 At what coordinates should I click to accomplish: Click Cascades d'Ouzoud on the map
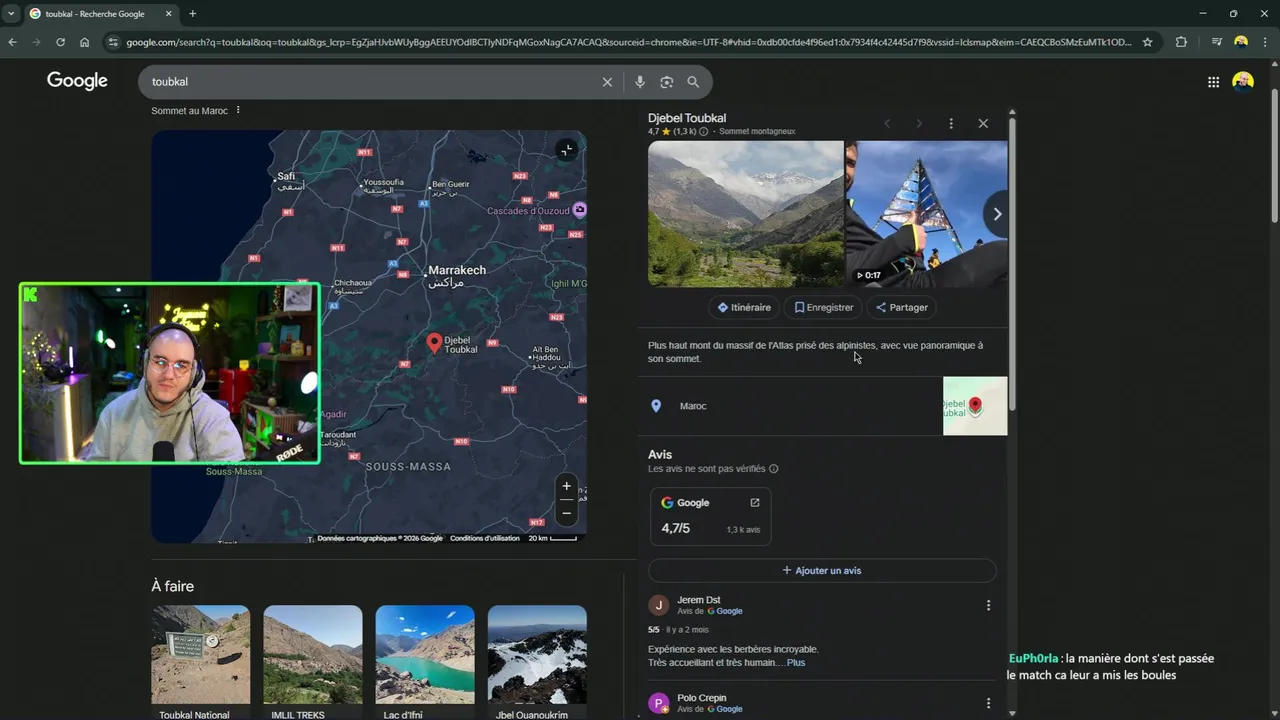coord(529,211)
